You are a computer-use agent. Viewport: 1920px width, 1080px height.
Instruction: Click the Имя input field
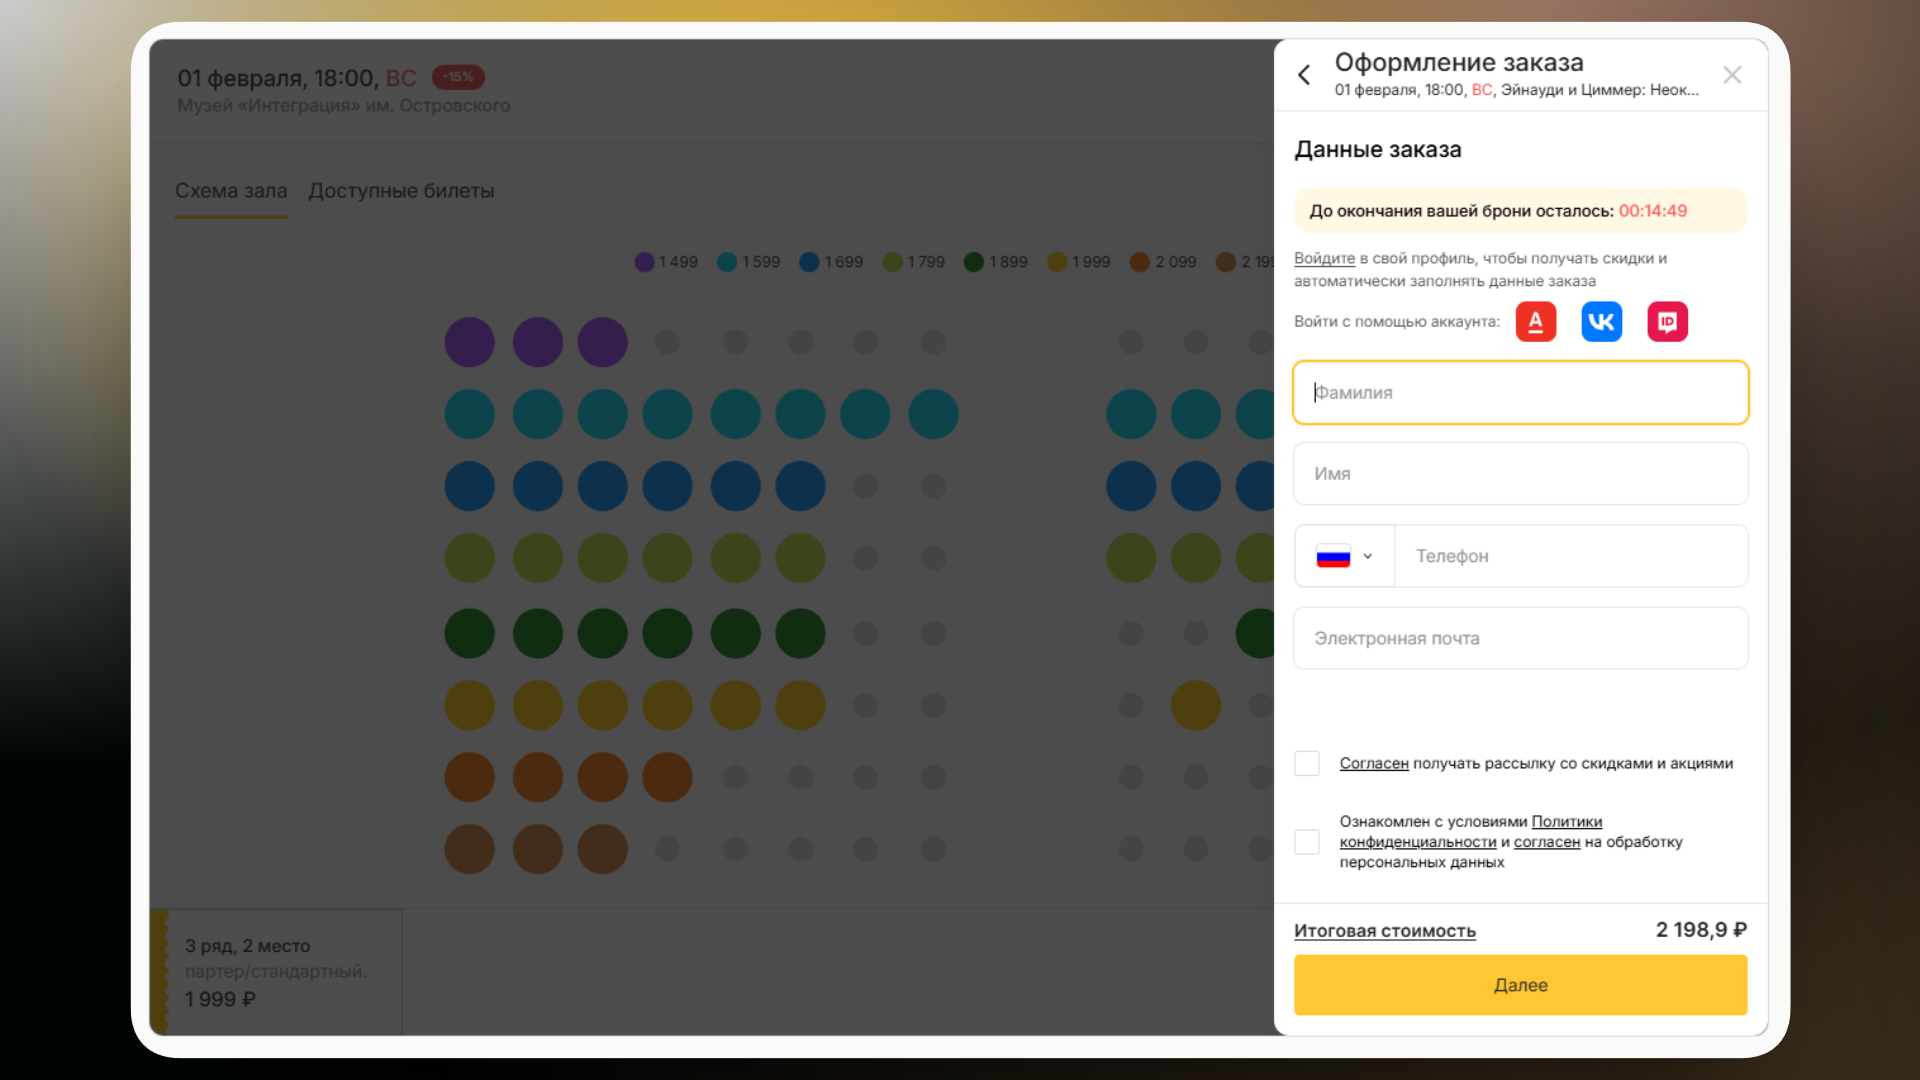[x=1520, y=474]
